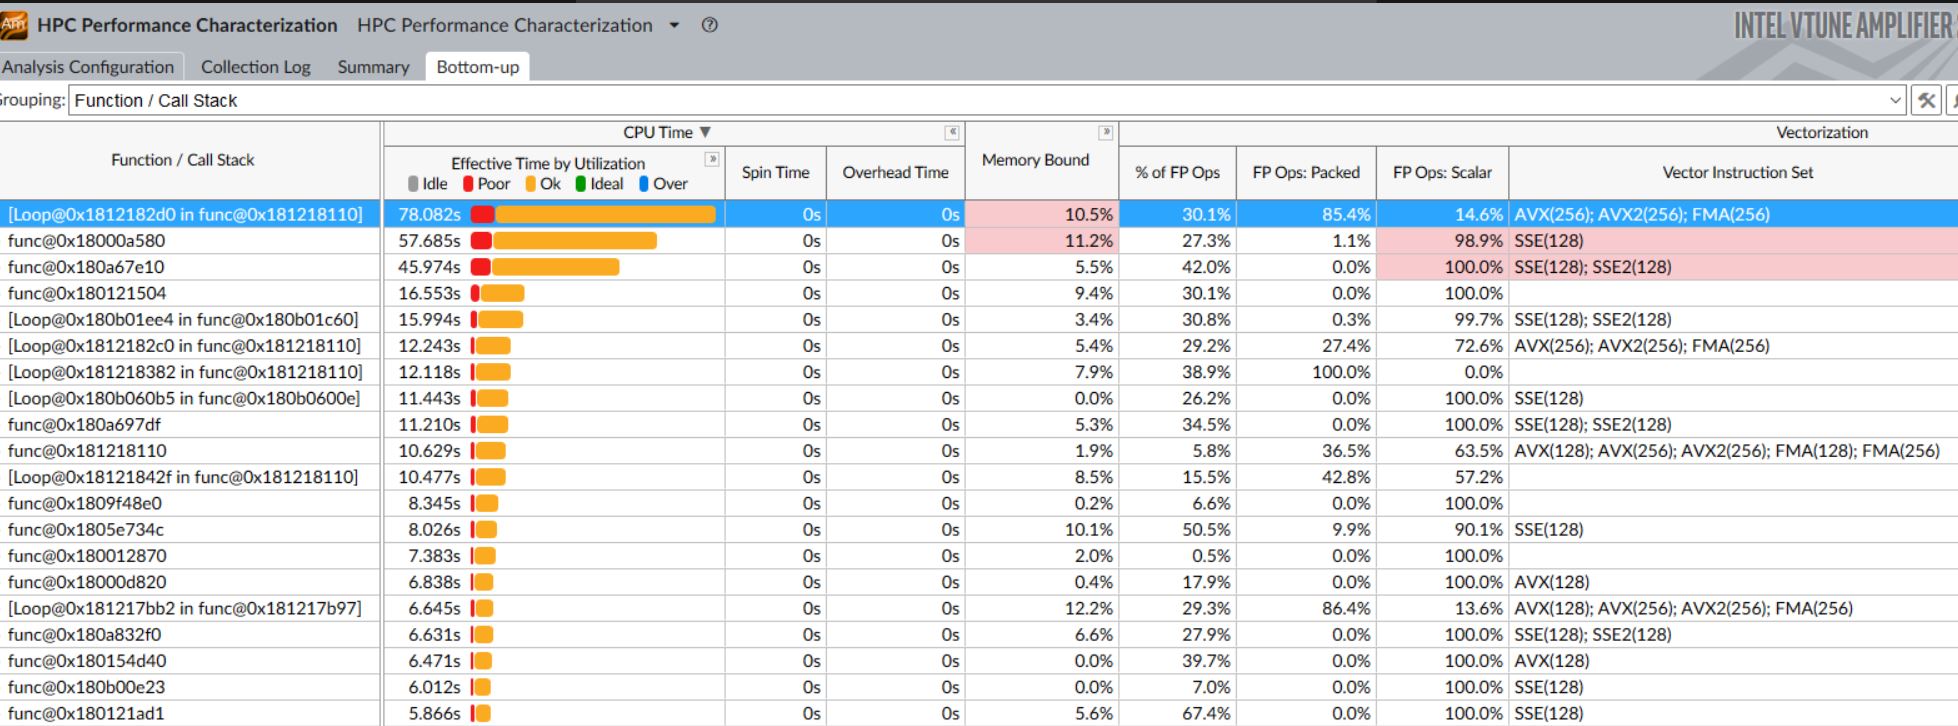Sort by the Vector Instruction Set column
The height and width of the screenshot is (726, 1958).
tap(1737, 172)
